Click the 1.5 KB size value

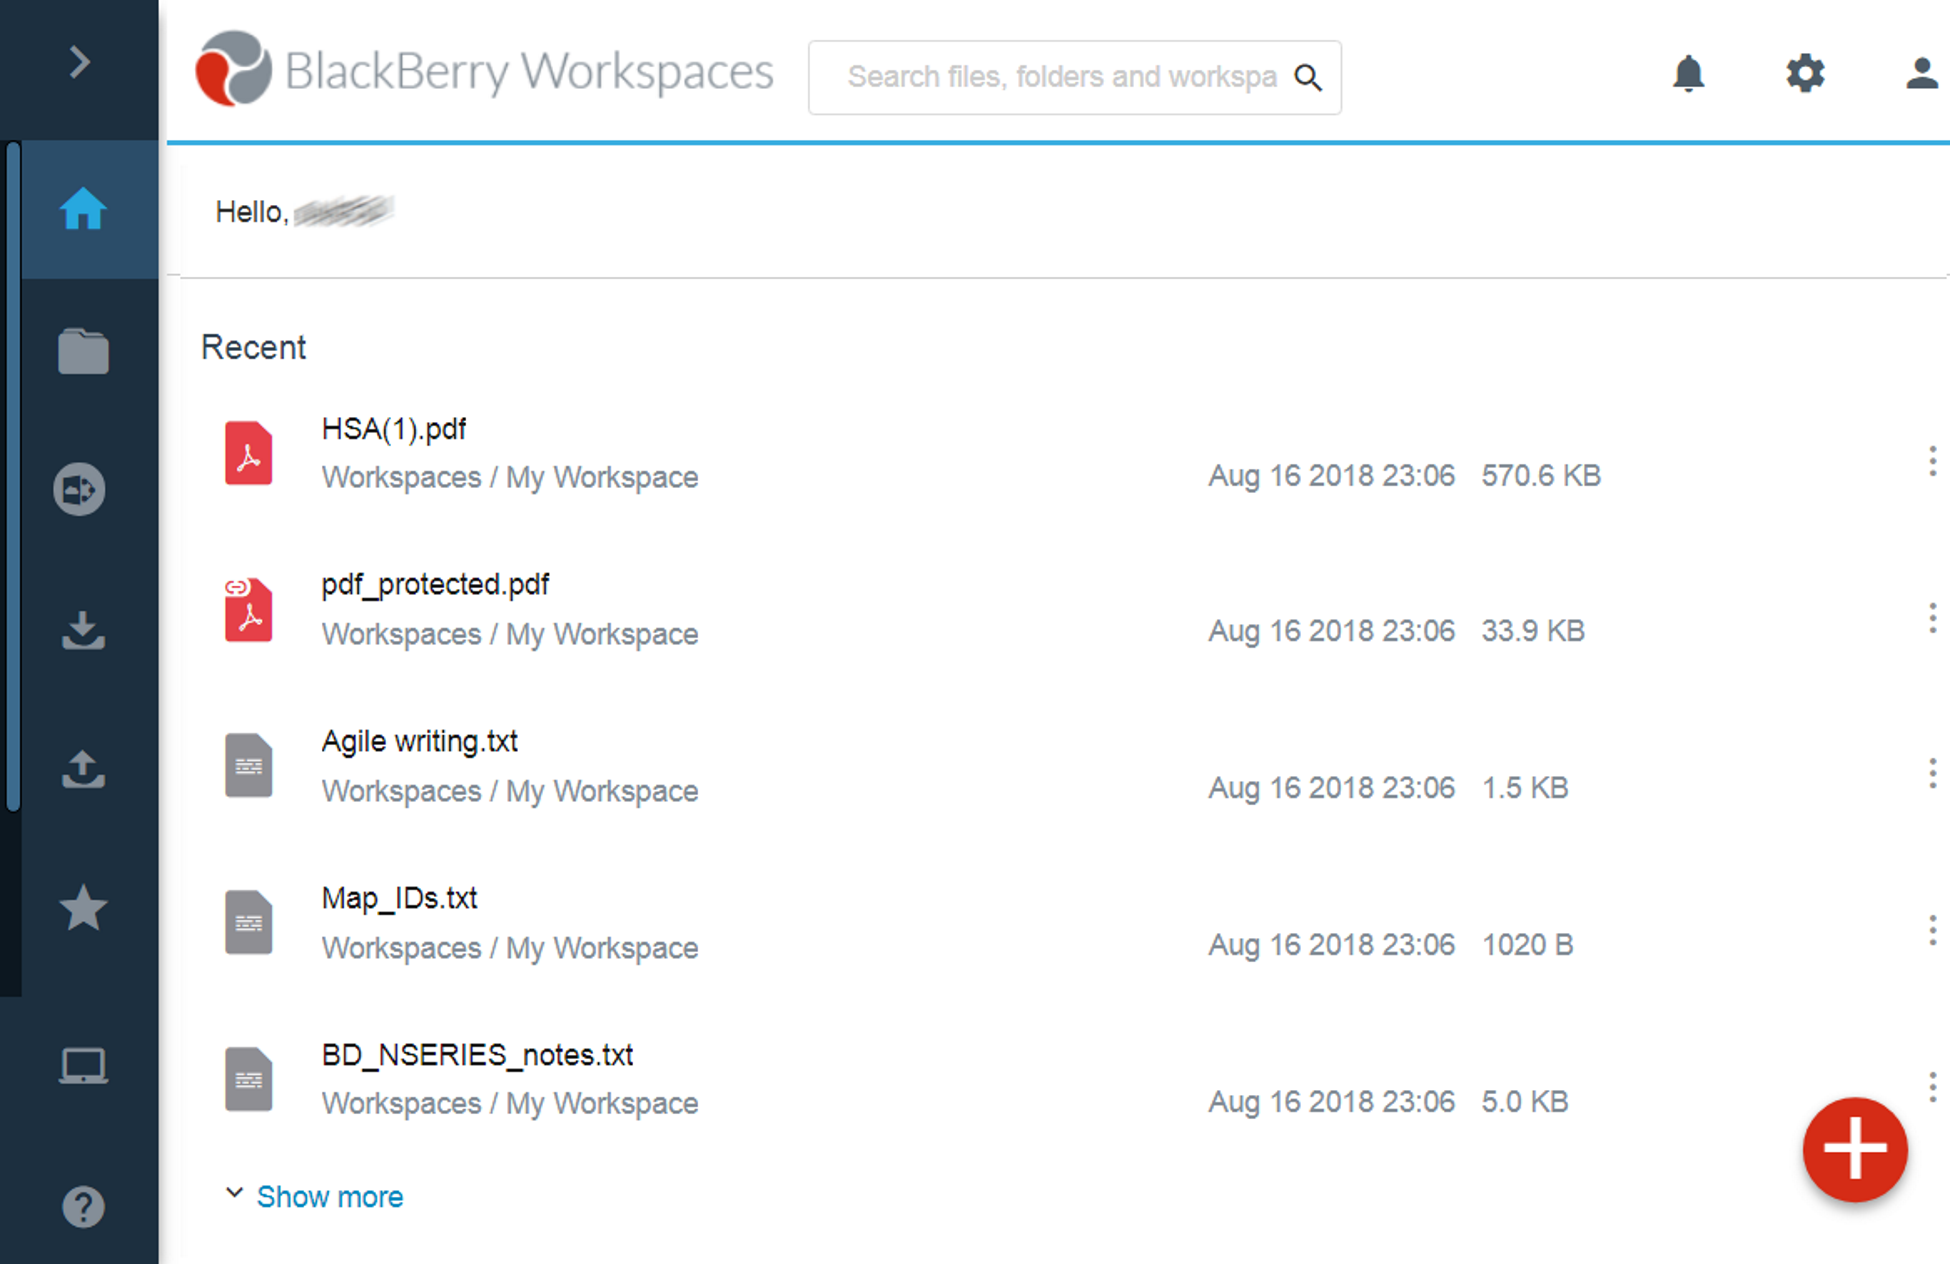point(1524,788)
